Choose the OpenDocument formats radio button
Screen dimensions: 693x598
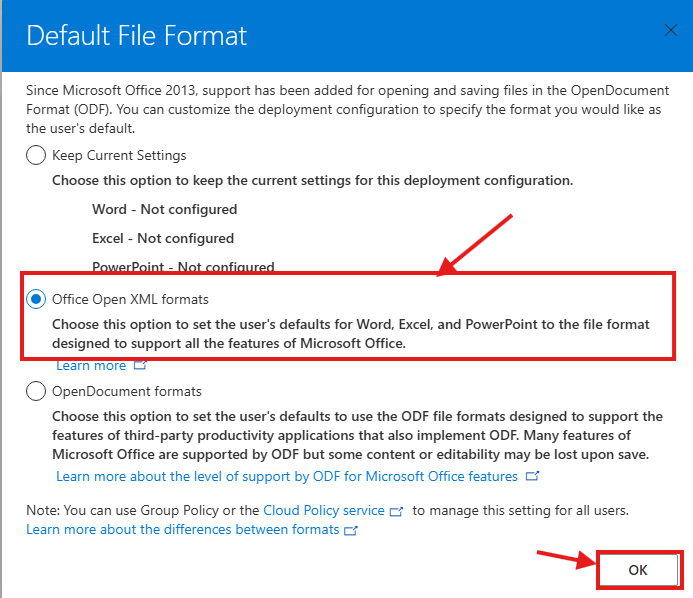[36, 391]
